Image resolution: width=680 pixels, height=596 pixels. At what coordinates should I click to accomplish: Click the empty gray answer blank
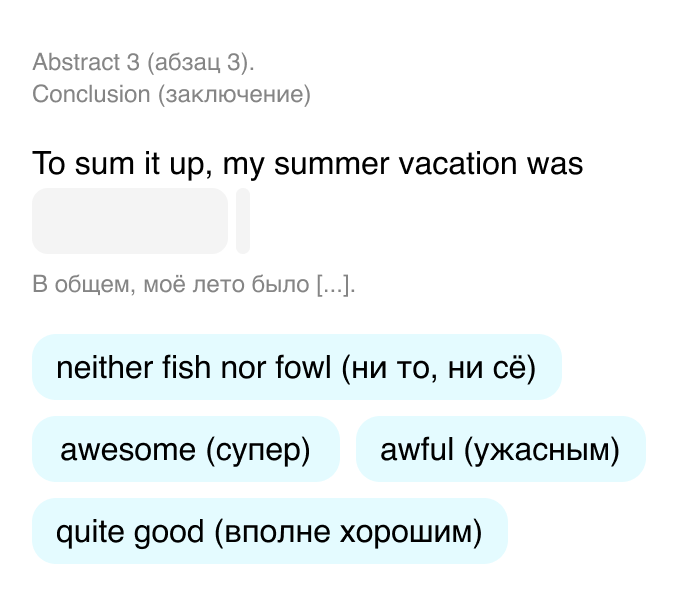tap(130, 221)
